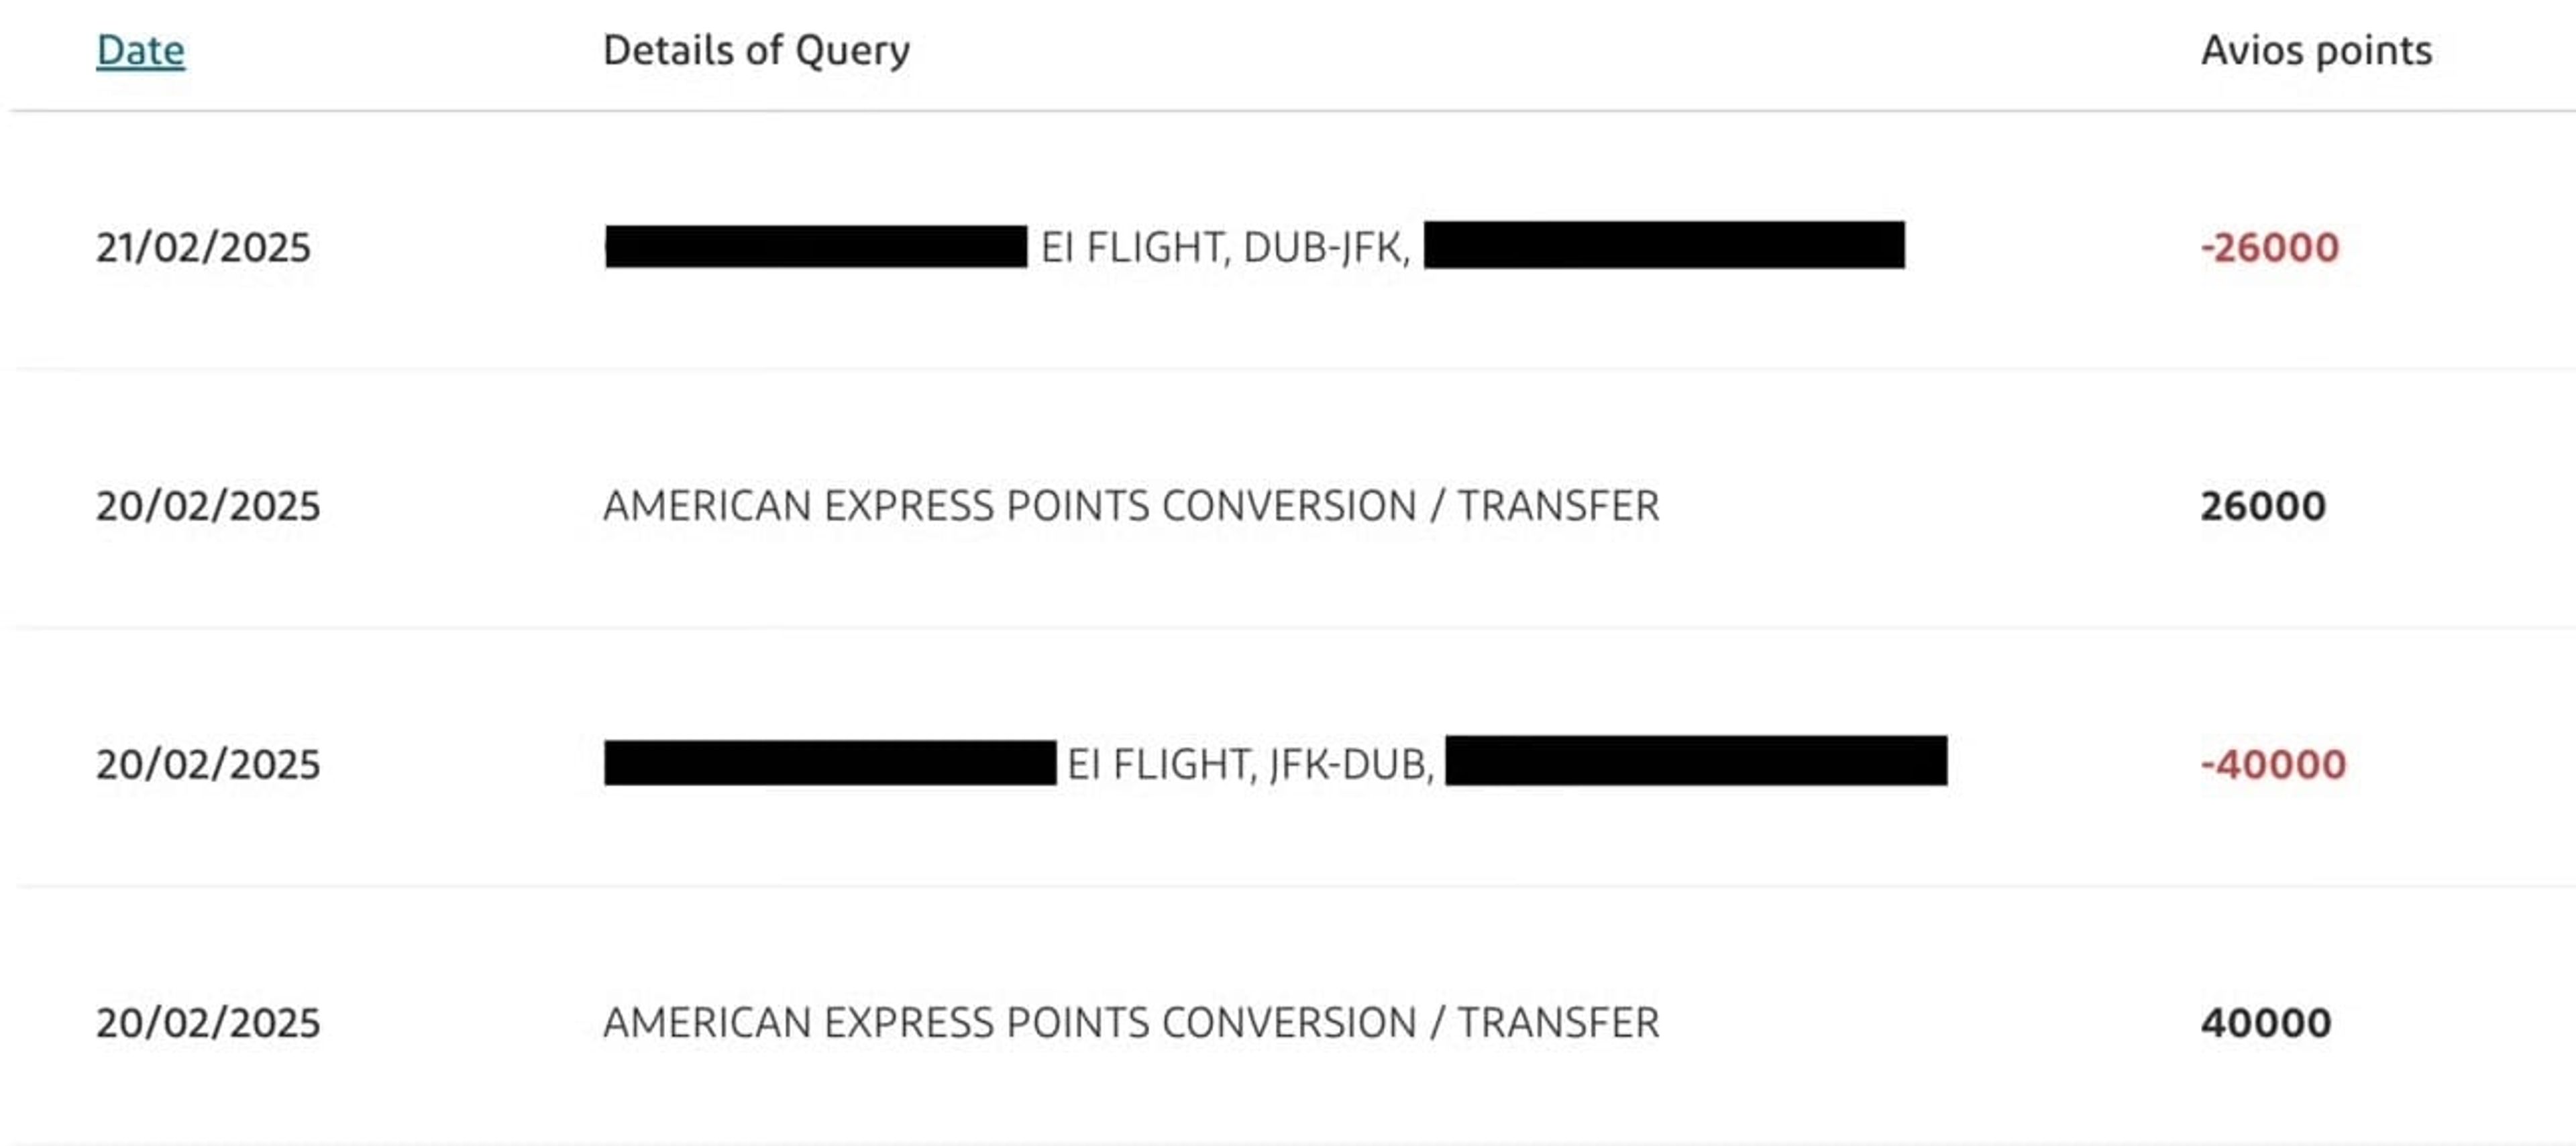2576x1146 pixels.
Task: Click the Amex conversion description for 26000 points
Action: (1131, 505)
